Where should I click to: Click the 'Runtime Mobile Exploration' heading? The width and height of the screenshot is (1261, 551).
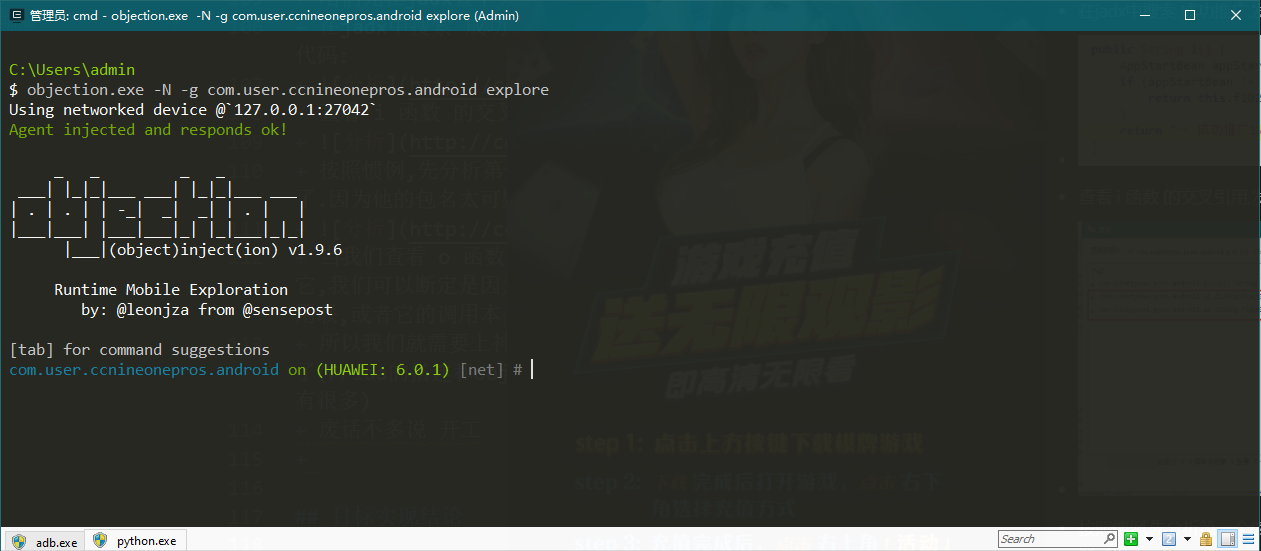point(171,290)
